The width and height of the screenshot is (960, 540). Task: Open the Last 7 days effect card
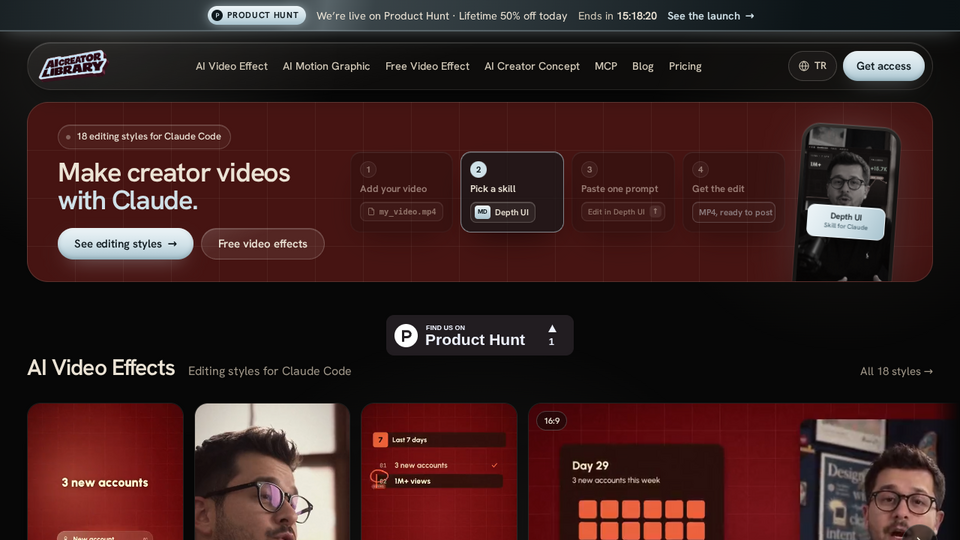tap(439, 471)
